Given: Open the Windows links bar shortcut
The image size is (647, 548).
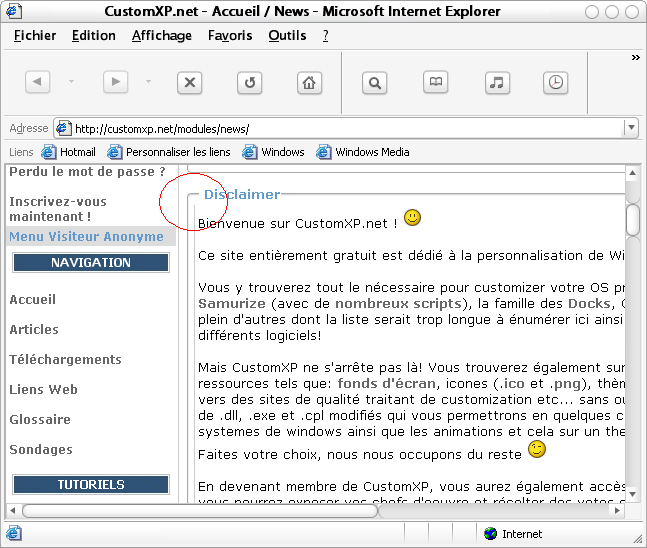Looking at the screenshot, I should coord(273,152).
